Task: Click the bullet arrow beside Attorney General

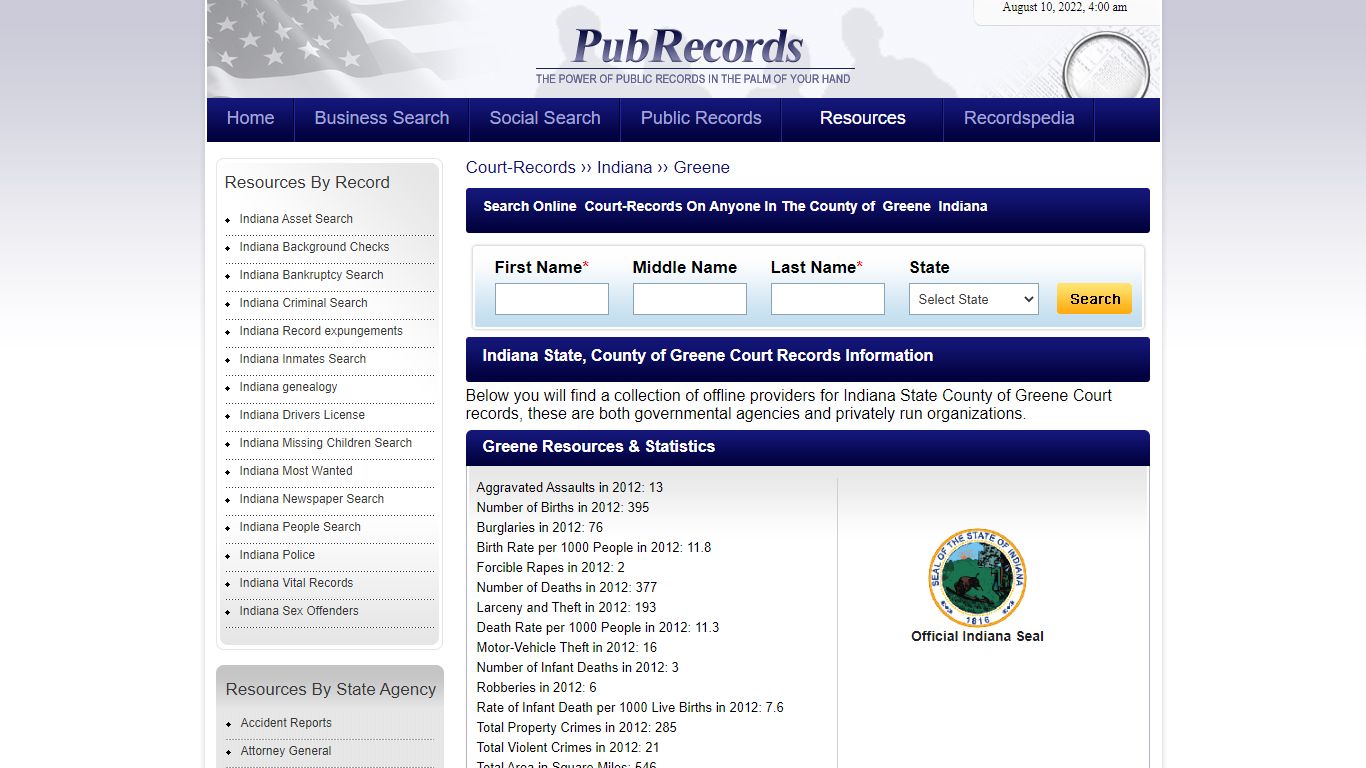Action: [230, 751]
